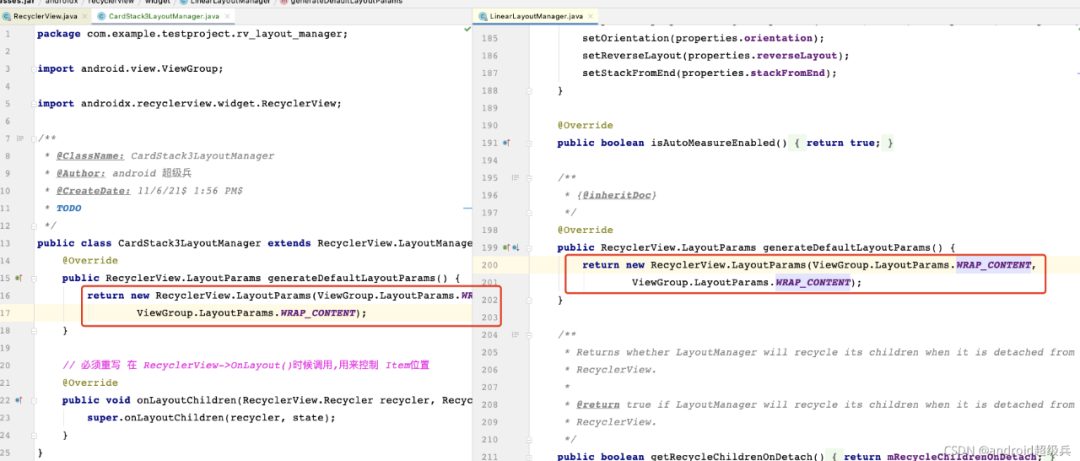Viewport: 1080px width, 461px height.
Task: Click 'onLayoutChildren' method name at line 22
Action: coord(187,400)
